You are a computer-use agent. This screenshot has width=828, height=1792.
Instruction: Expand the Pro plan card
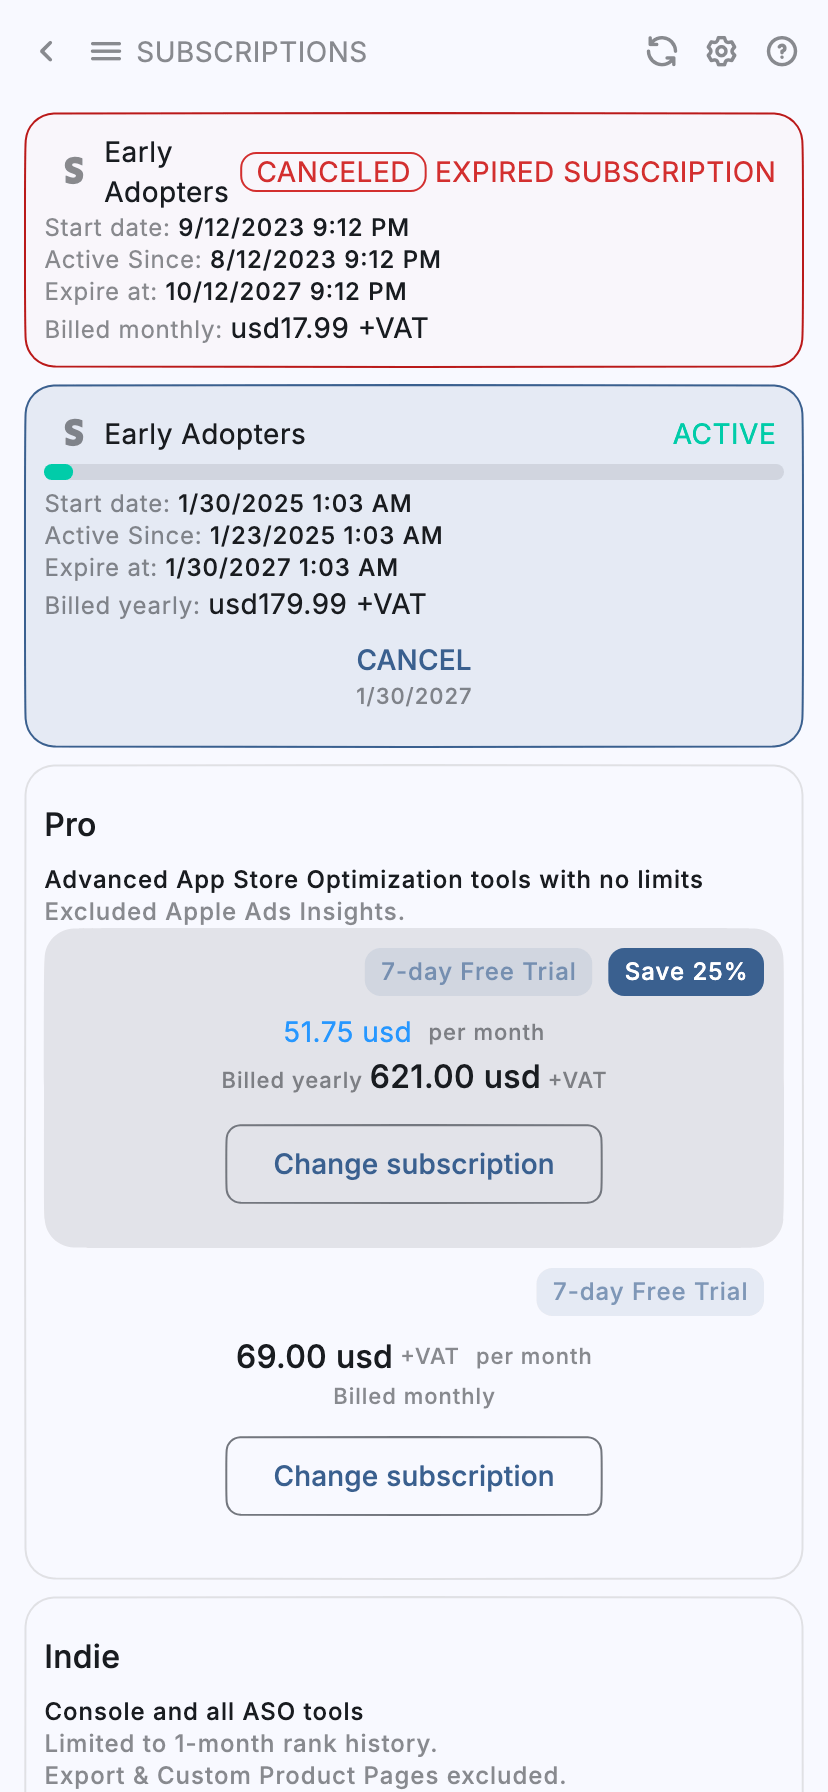coord(70,824)
